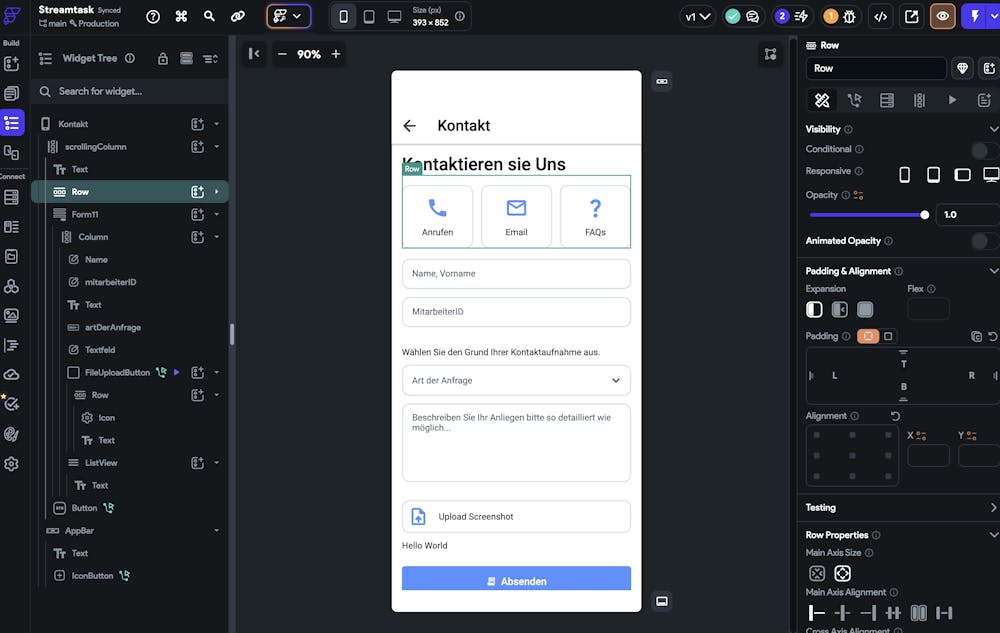Click the Email card in canvas
This screenshot has height=633, width=1000.
coord(516,216)
